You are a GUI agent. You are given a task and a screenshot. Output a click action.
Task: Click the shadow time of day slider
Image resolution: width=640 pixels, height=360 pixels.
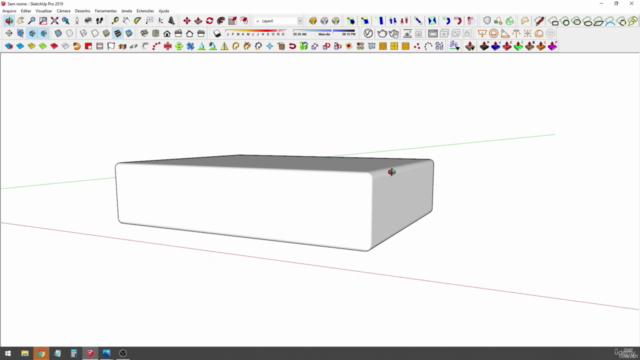click(324, 32)
